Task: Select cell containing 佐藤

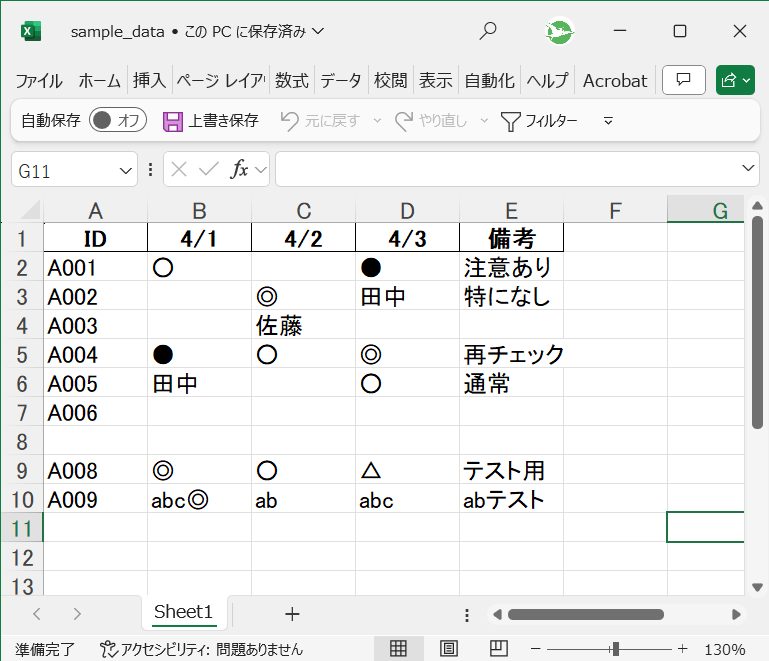Action: tap(303, 326)
